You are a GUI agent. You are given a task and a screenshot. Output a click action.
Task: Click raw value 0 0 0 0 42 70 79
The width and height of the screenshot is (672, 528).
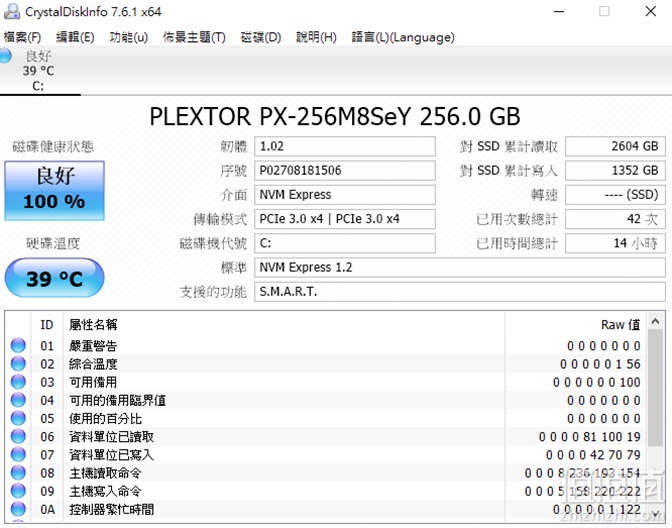click(x=593, y=455)
